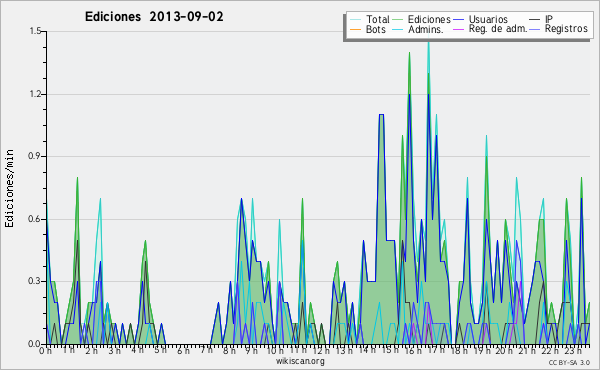Image resolution: width=600 pixels, height=370 pixels.
Task: Click the '20 h' x-axis tick label
Action: pyautogui.click(x=504, y=350)
